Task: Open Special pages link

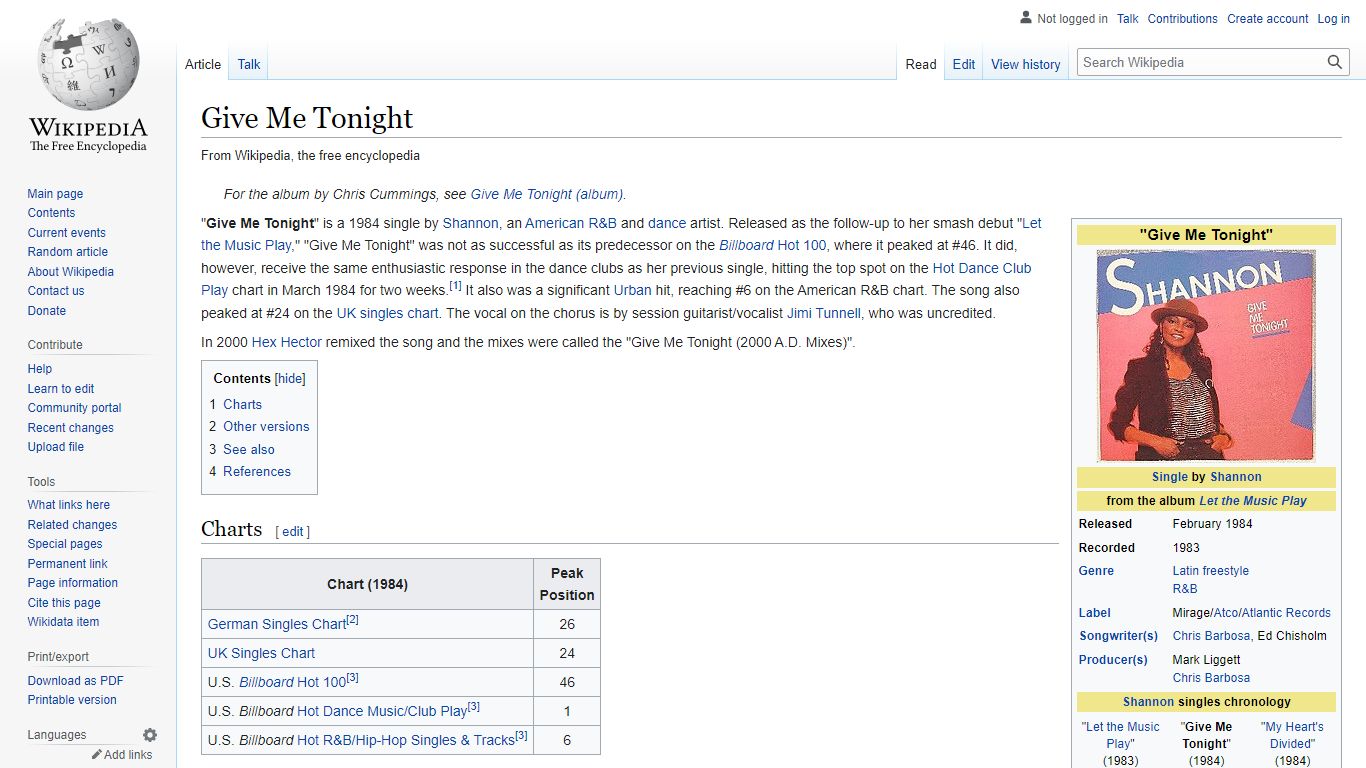Action: point(65,544)
